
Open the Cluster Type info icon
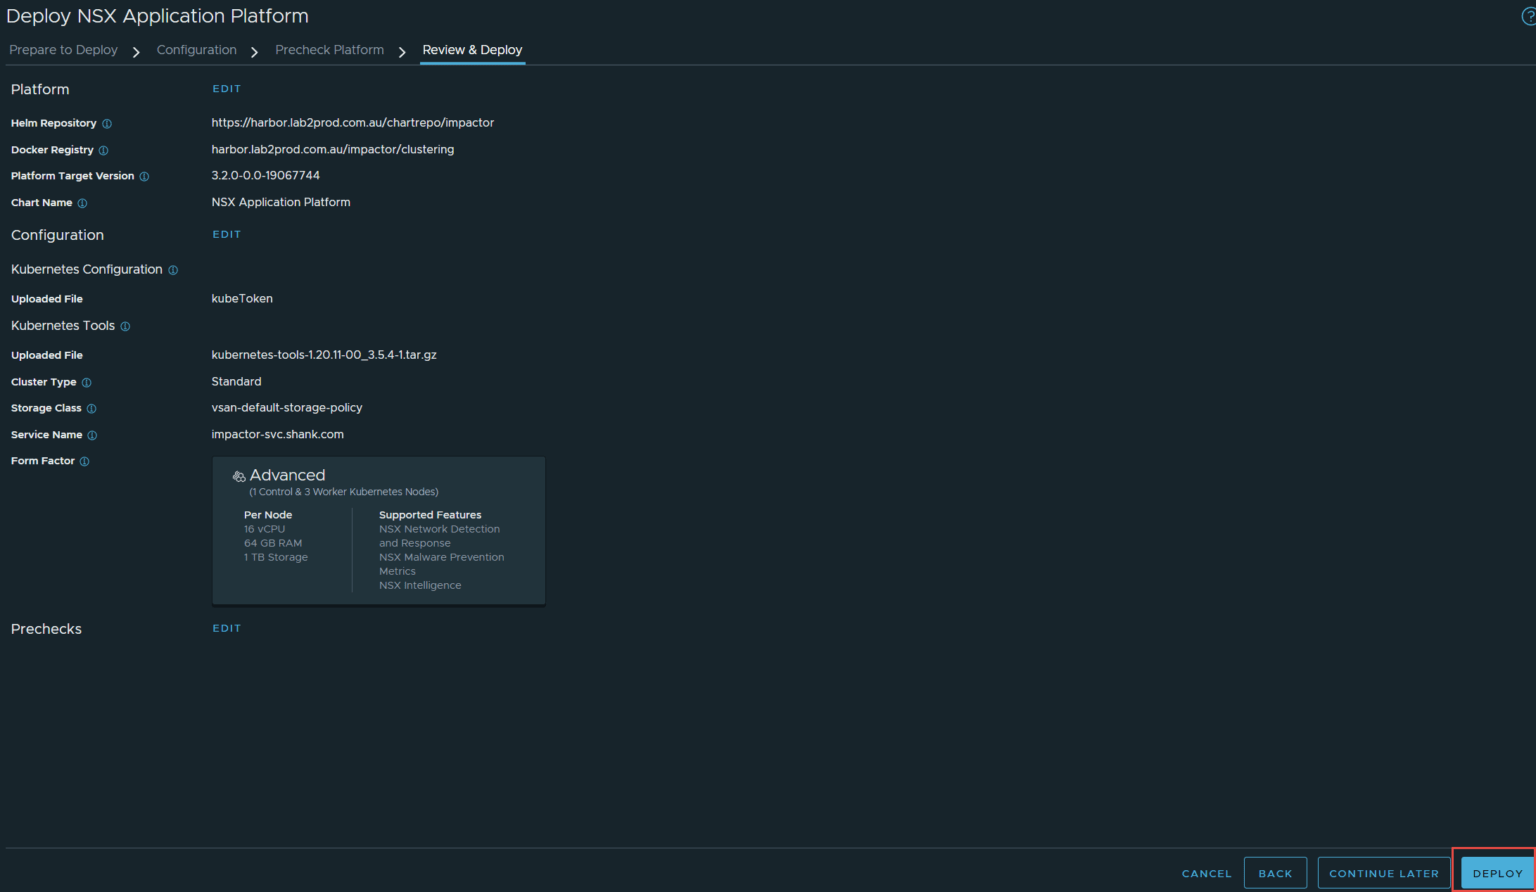coord(85,382)
